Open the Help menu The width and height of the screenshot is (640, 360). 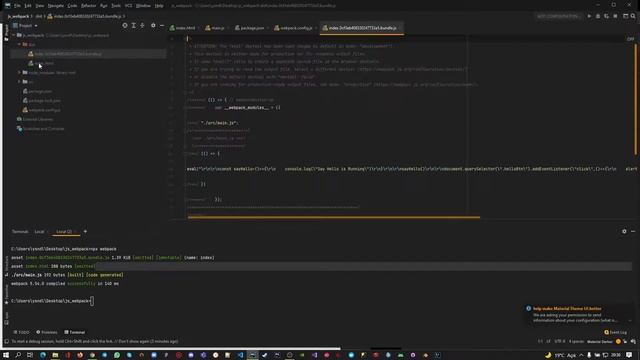click(x=159, y=6)
